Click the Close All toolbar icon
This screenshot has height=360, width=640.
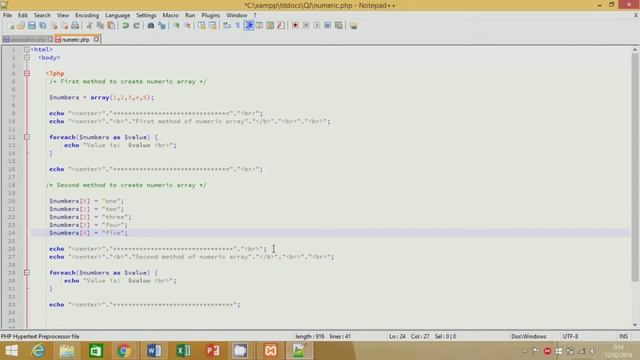point(65,26)
